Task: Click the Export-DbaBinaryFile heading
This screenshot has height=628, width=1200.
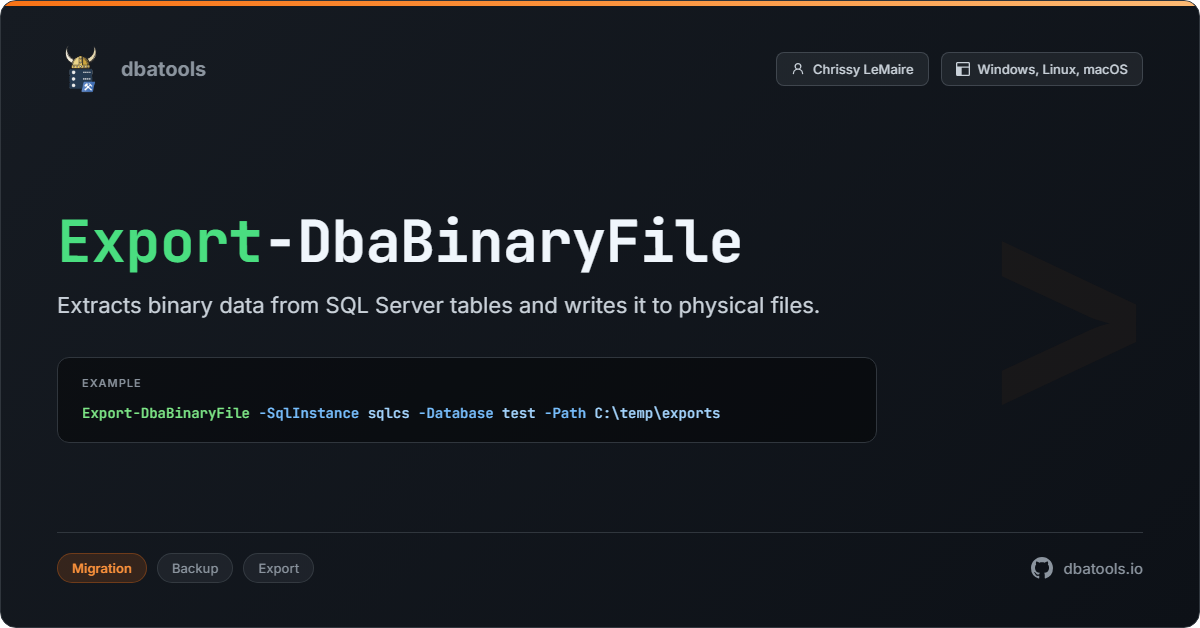Action: tap(400, 242)
